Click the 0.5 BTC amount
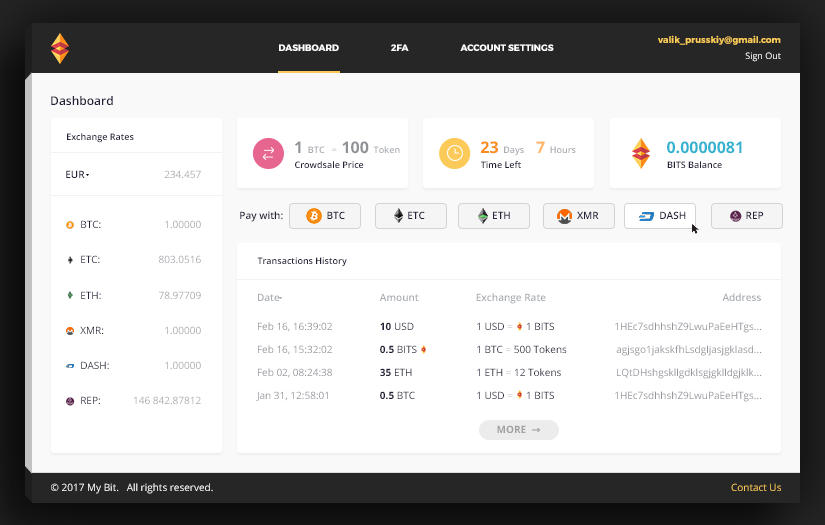 (397, 396)
